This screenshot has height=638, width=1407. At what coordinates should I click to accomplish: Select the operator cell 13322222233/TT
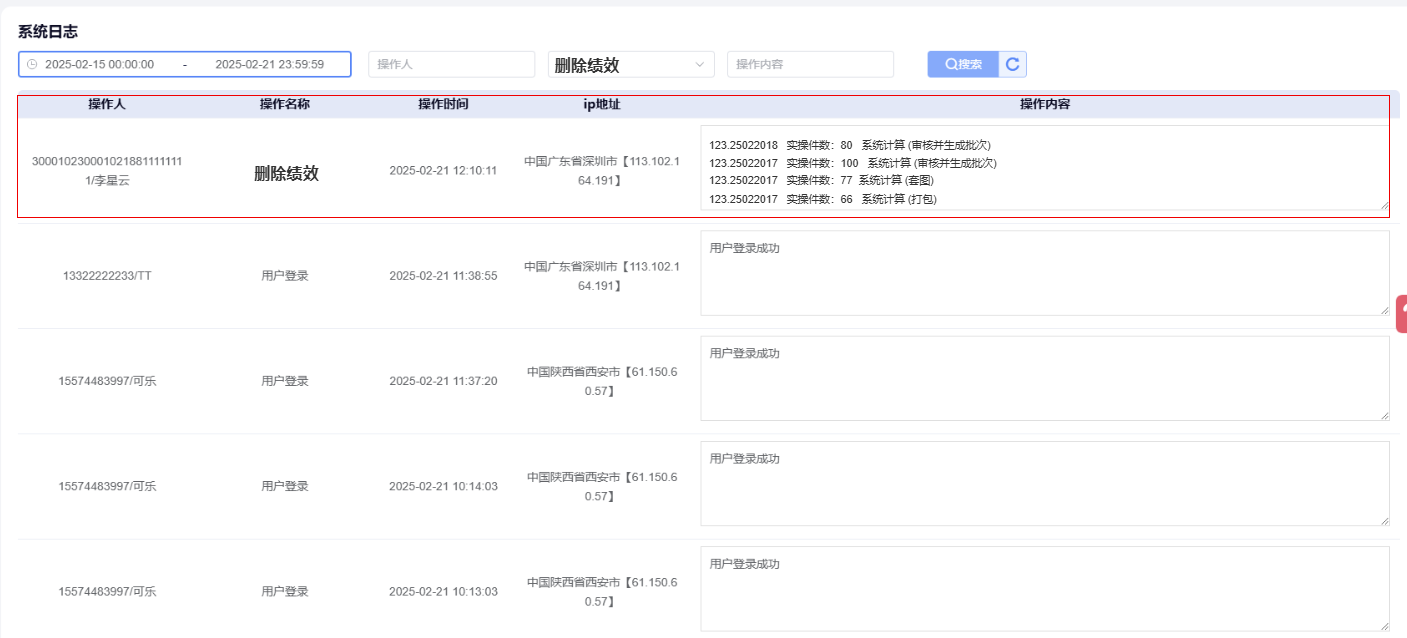coord(107,276)
